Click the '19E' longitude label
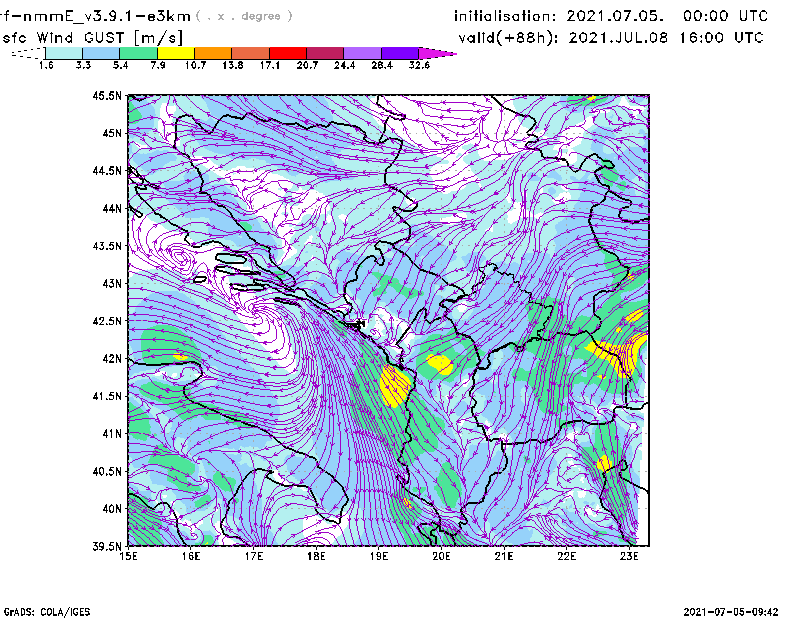The image size is (800, 618). 379,556
